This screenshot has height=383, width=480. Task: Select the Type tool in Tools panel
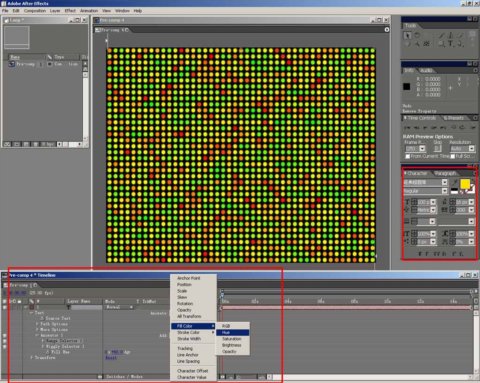(451, 44)
